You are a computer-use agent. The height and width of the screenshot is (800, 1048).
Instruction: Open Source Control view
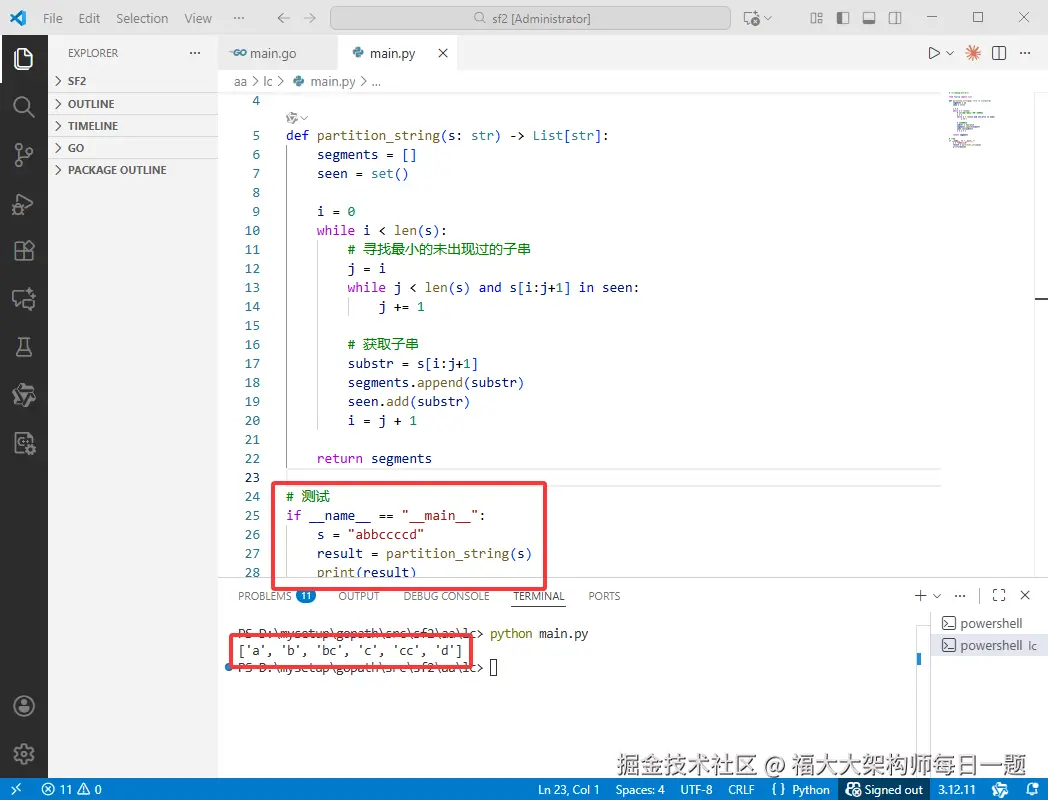[23, 154]
